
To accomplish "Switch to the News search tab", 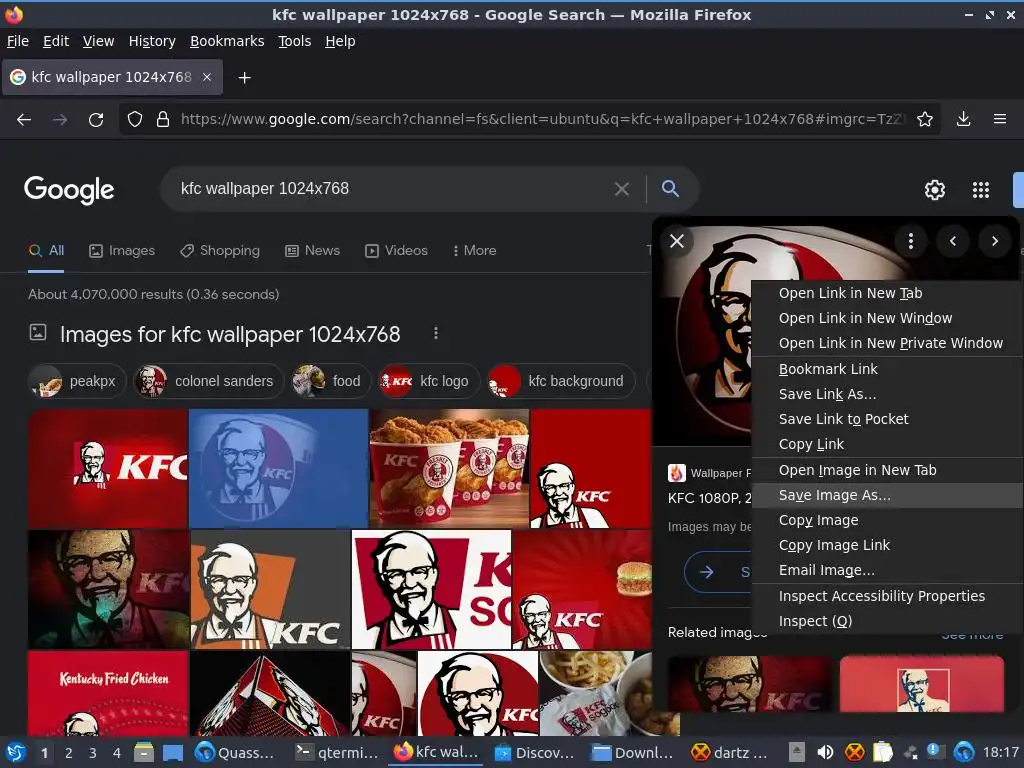I will pos(313,251).
